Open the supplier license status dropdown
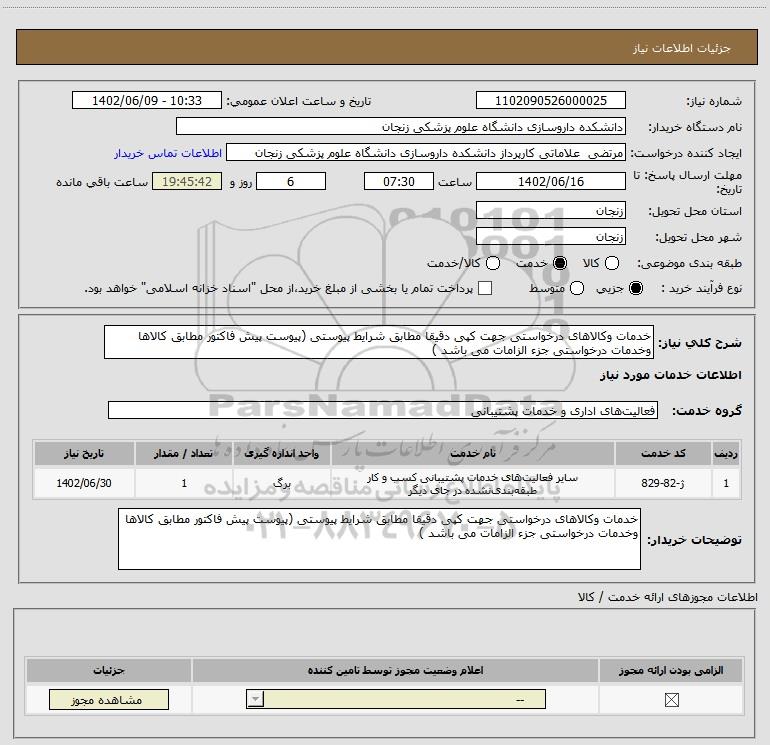This screenshot has height=745, width=770. coord(396,699)
